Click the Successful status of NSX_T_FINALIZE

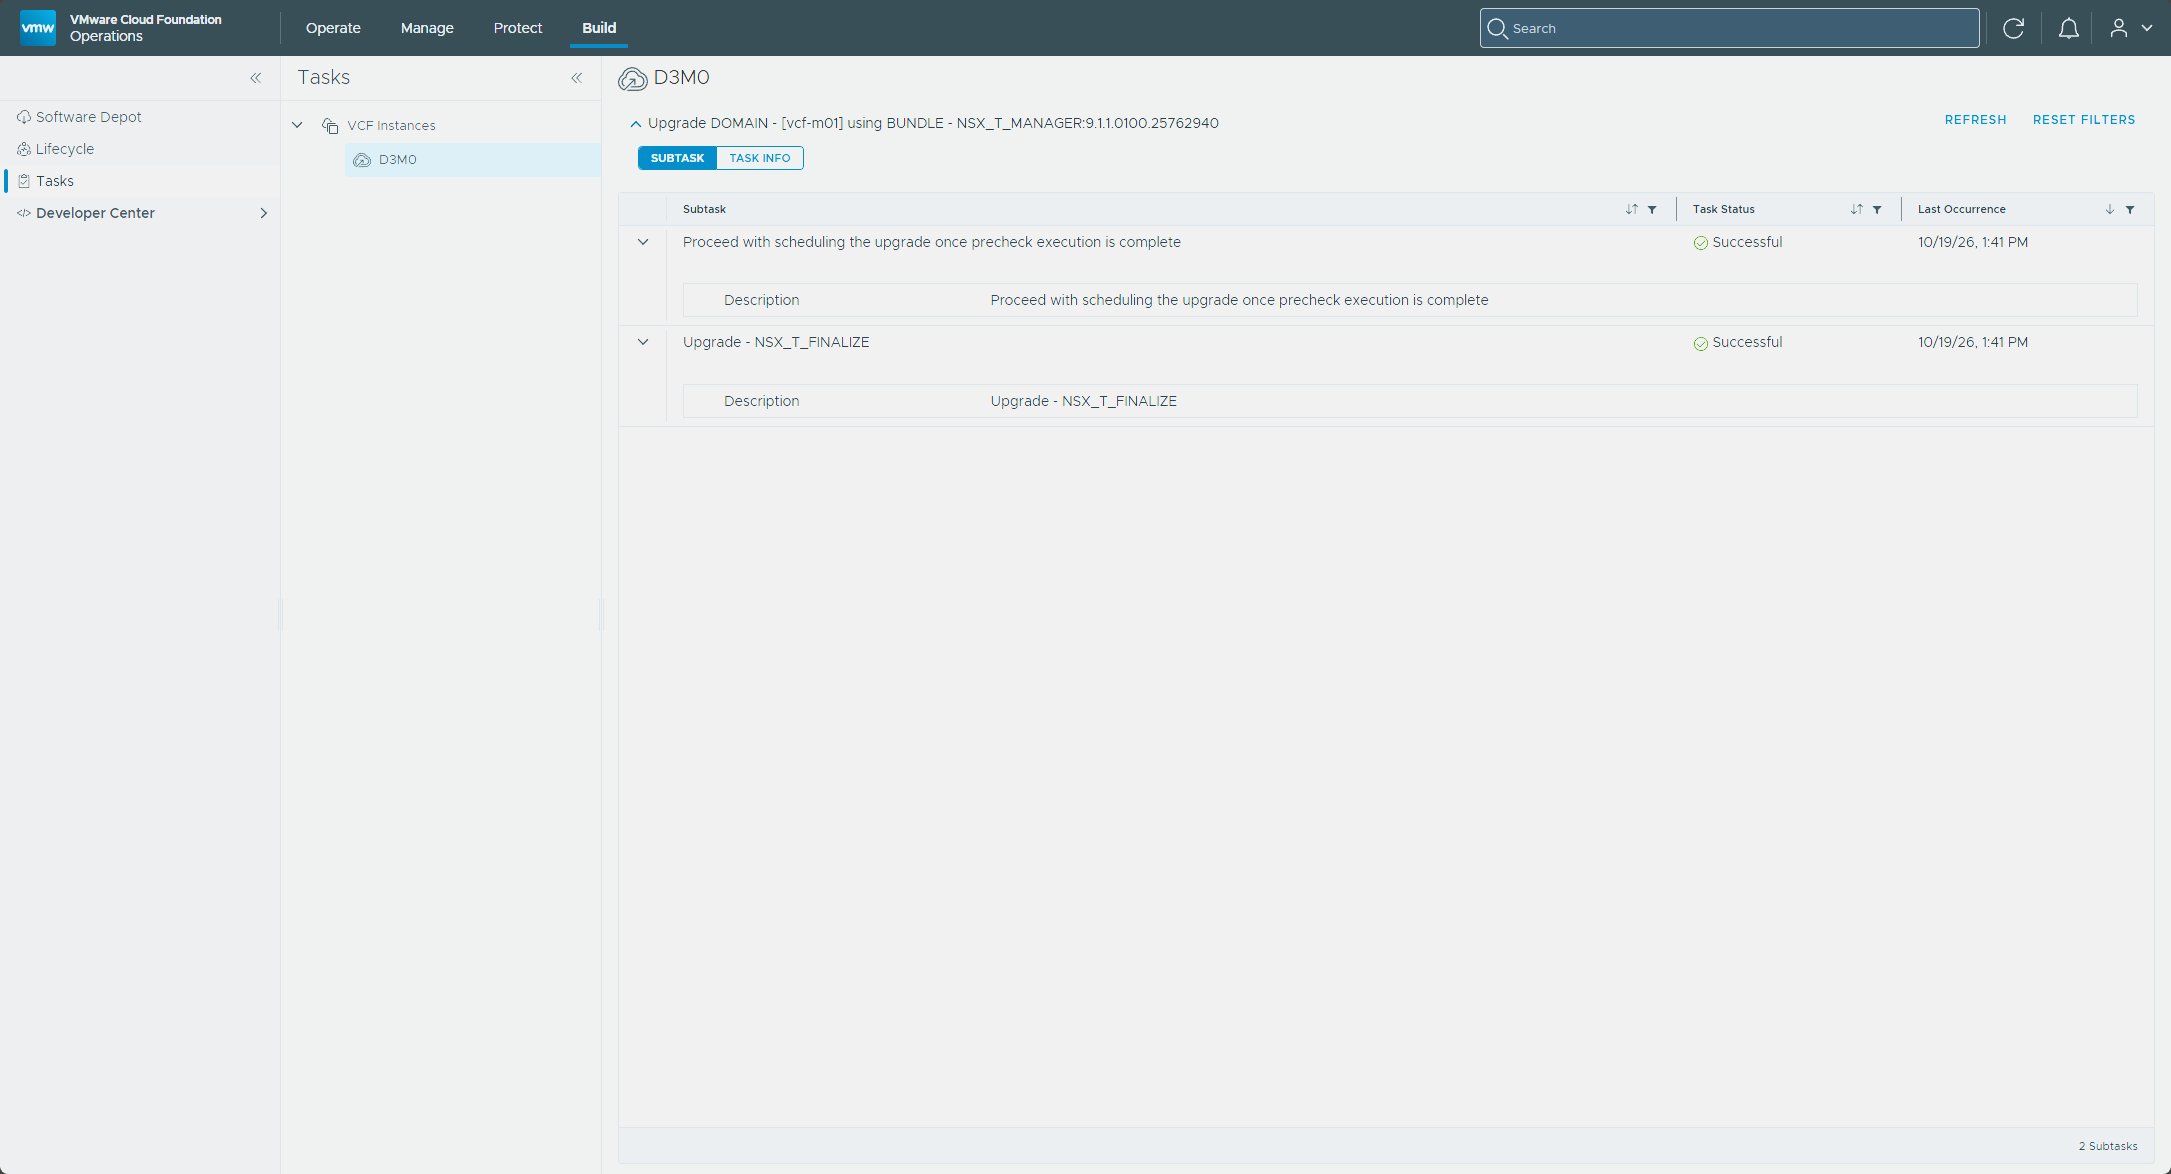click(x=1738, y=342)
